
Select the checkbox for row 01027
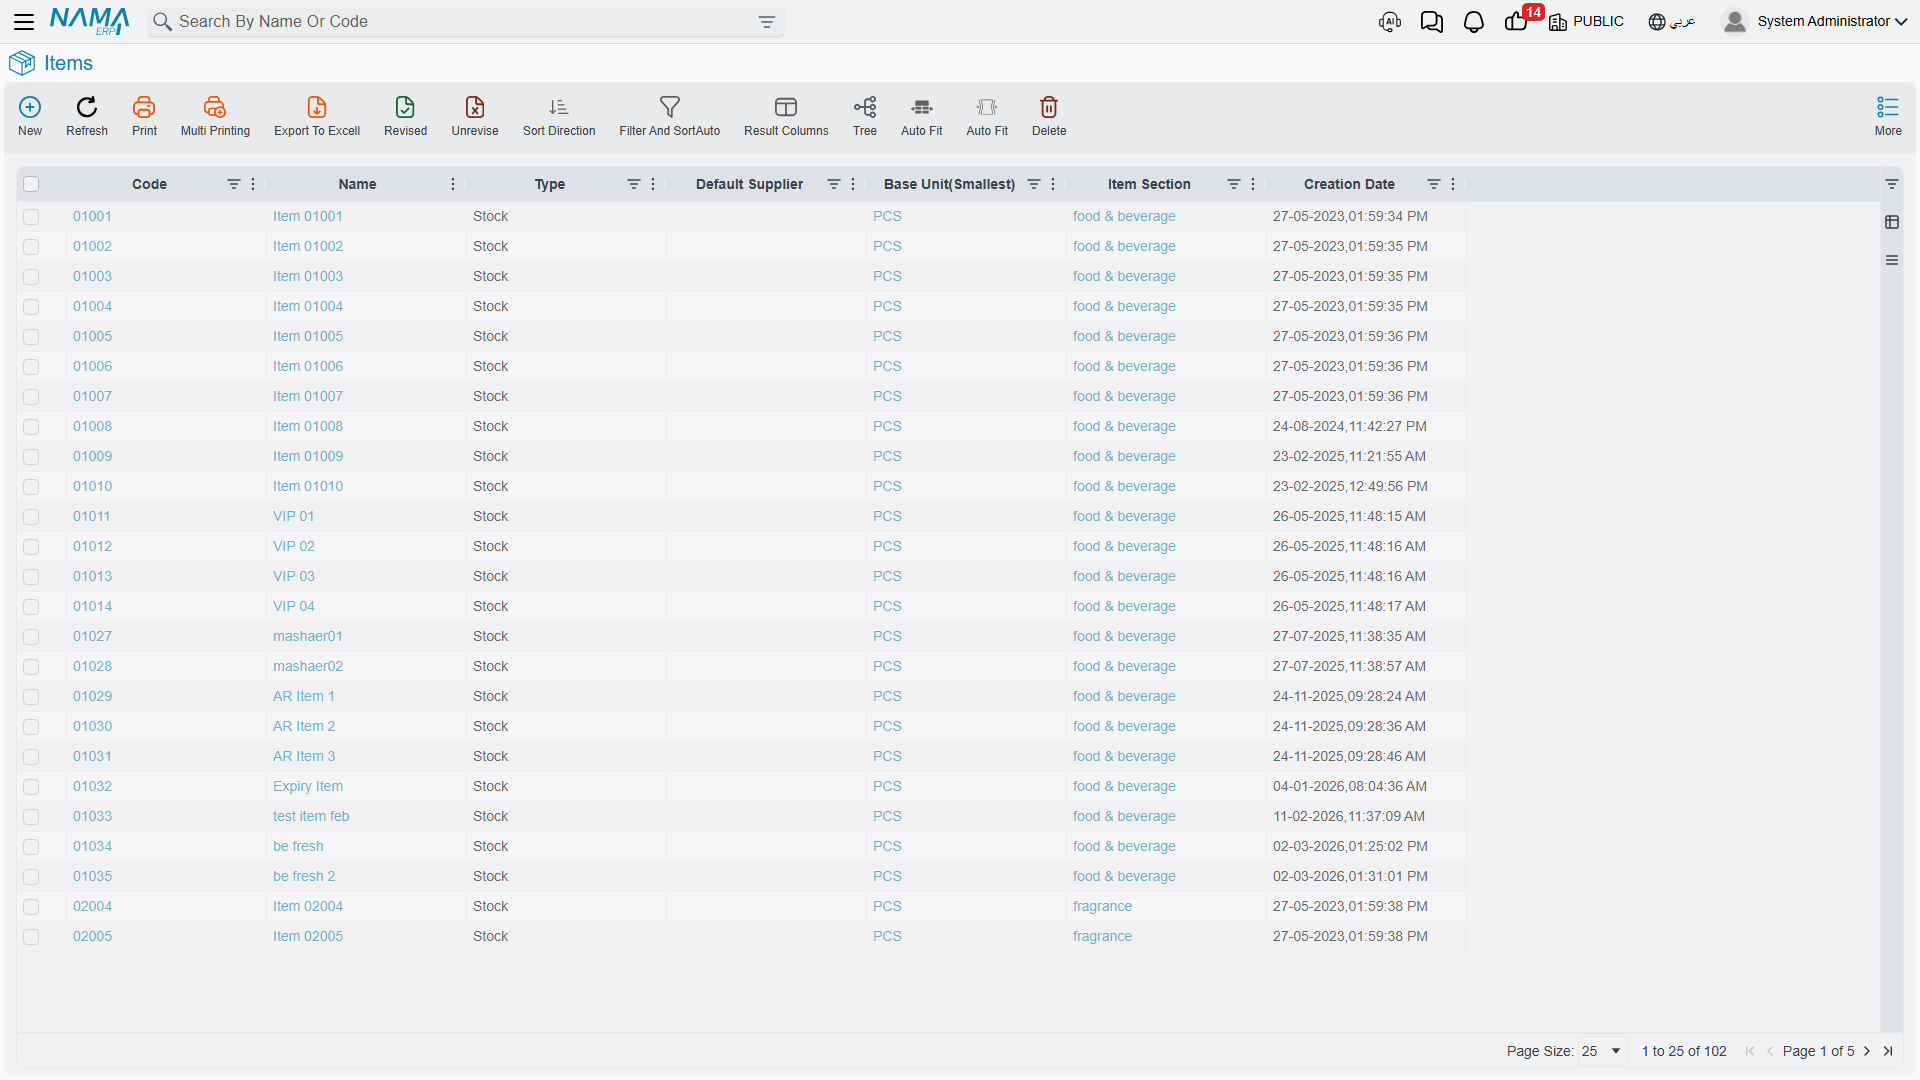click(x=31, y=637)
